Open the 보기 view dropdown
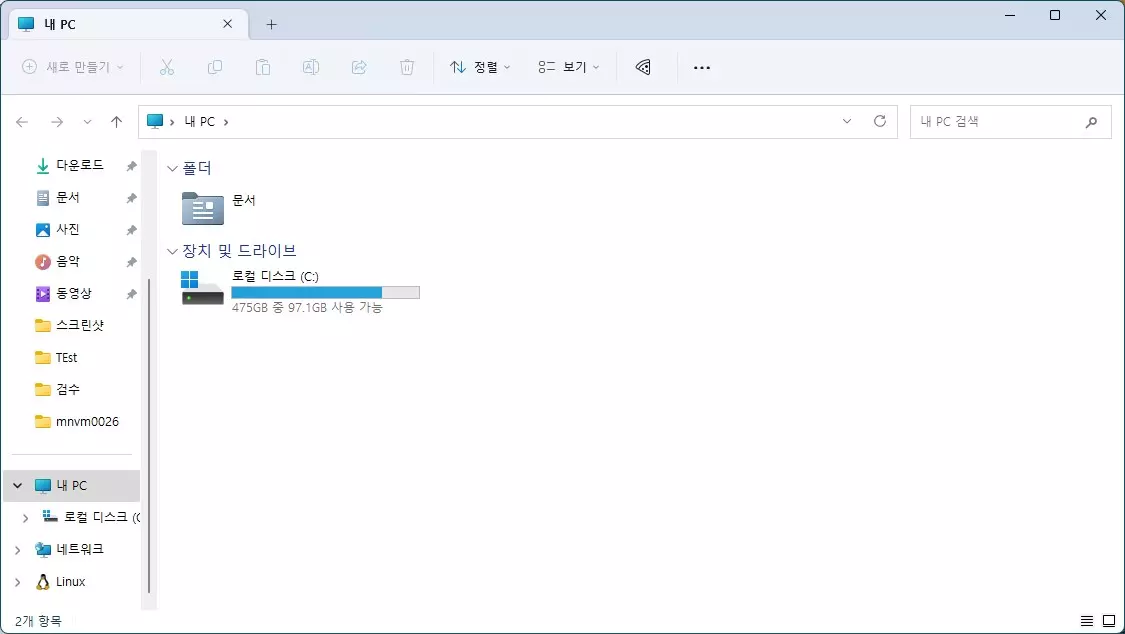This screenshot has height=634, width=1125. coord(568,67)
